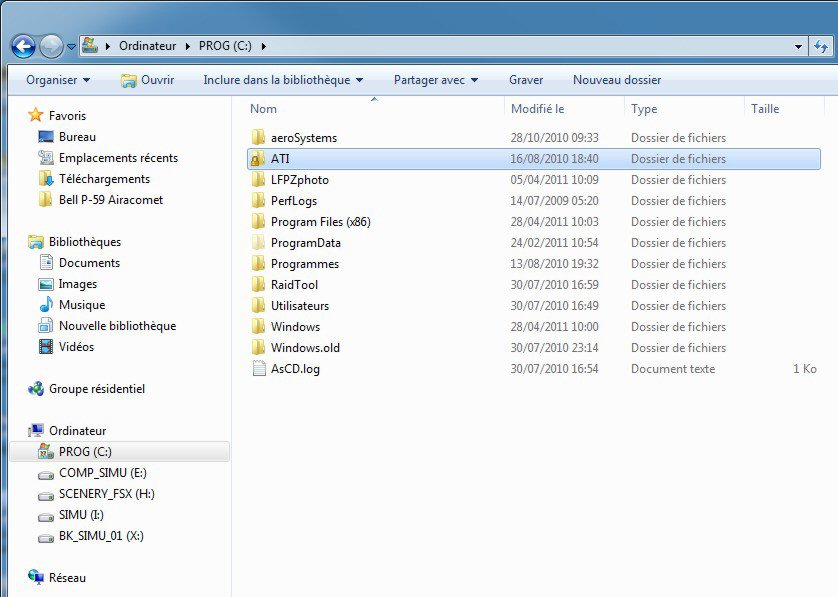Click the date 30/07/2010 23:14
The width and height of the screenshot is (838, 597).
[x=554, y=347]
